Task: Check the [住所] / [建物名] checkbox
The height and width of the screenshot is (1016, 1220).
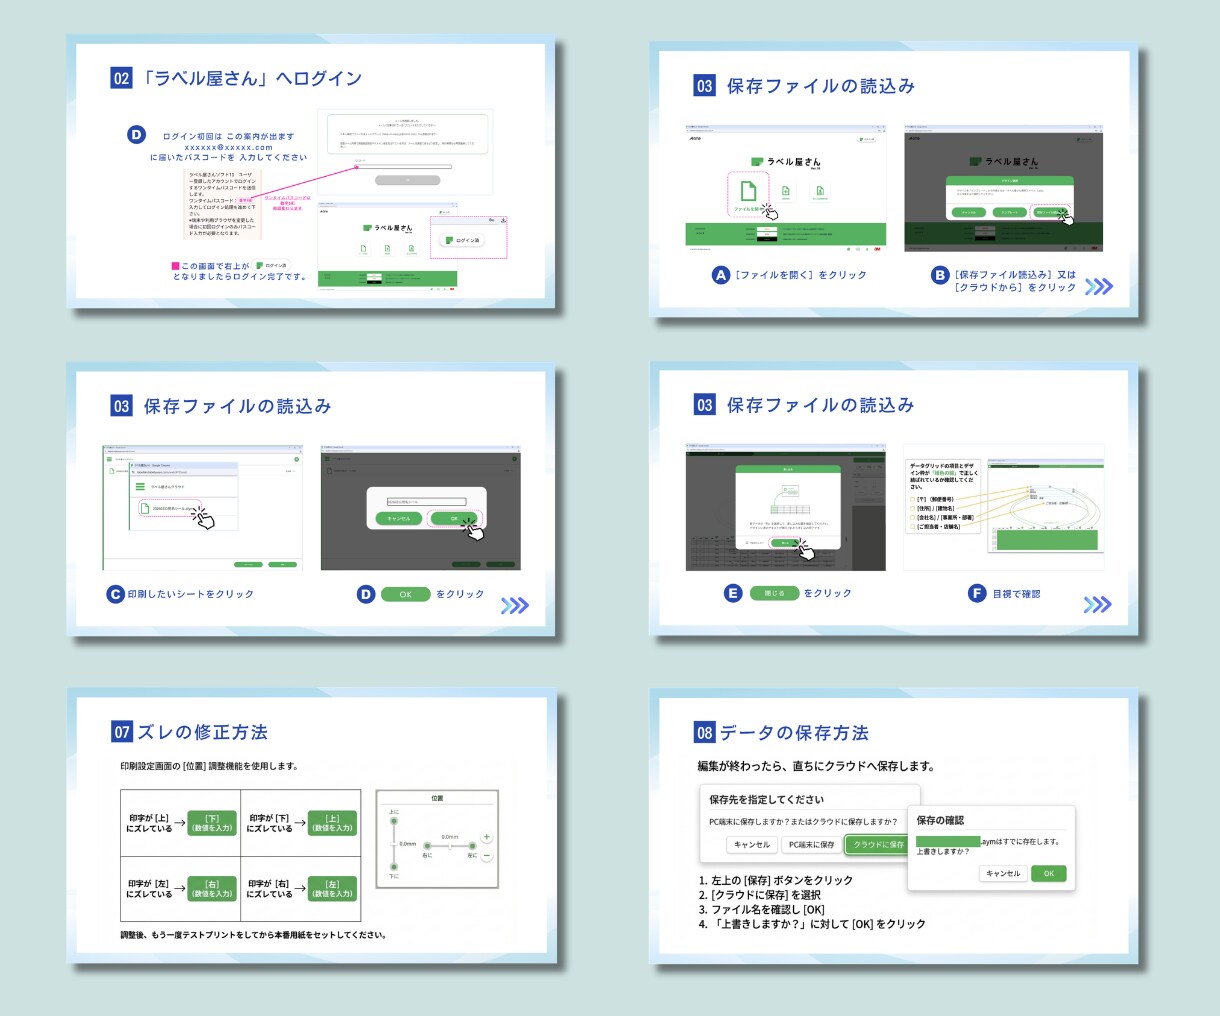Action: (913, 508)
